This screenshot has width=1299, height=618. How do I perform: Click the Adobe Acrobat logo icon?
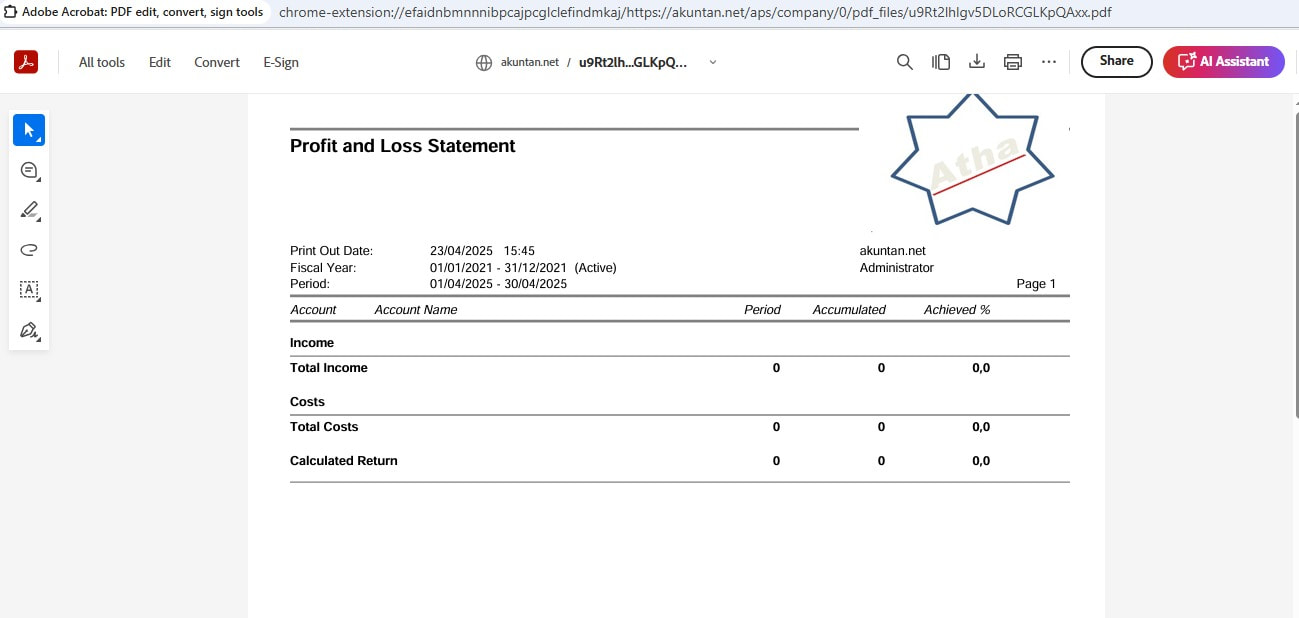(26, 62)
